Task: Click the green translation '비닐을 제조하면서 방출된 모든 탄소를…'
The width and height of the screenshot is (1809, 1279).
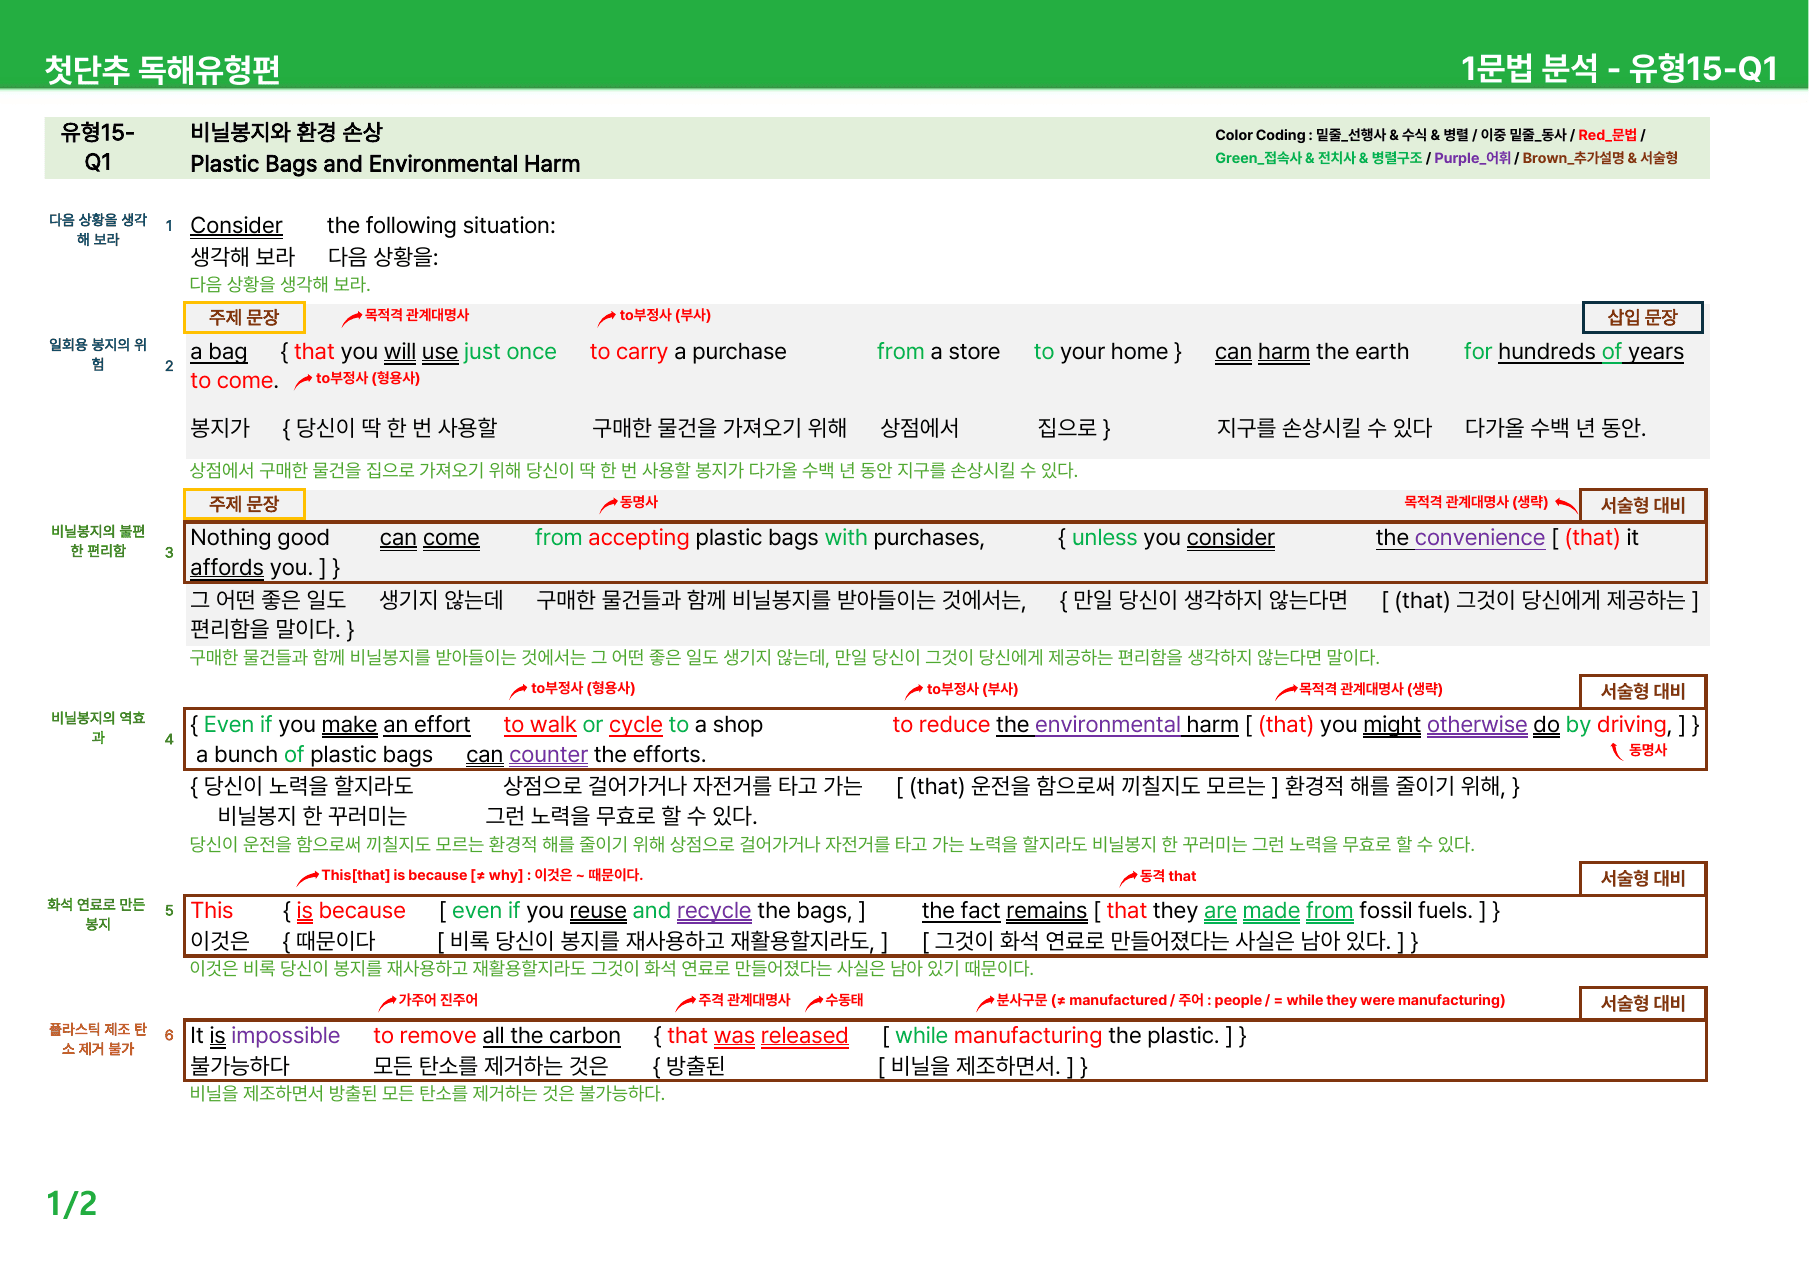Action: 427,1093
